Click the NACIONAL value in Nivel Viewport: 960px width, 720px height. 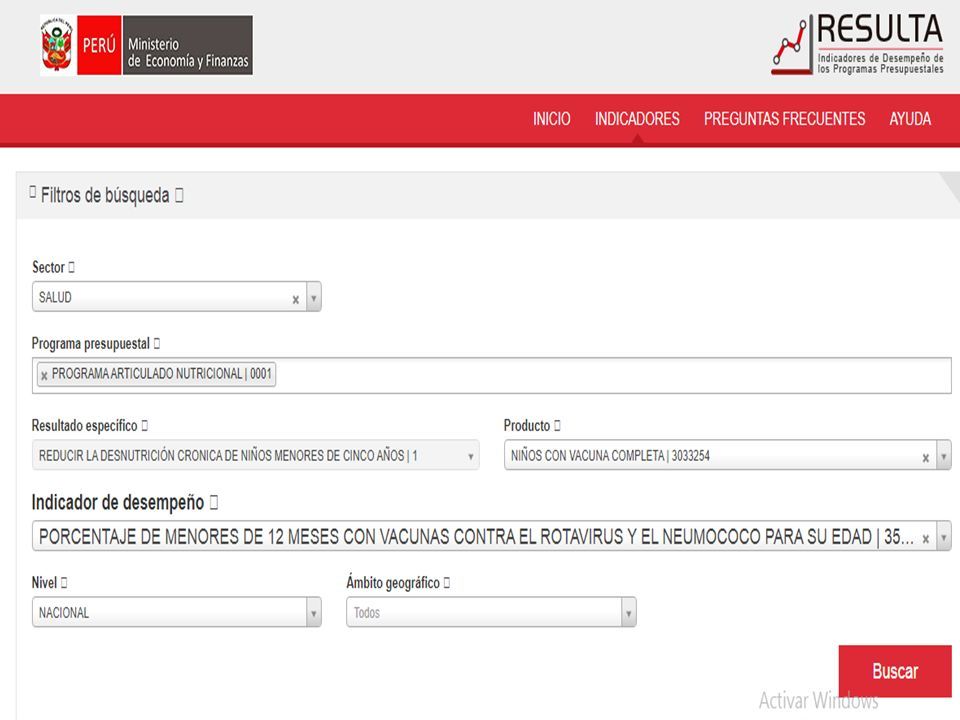64,613
